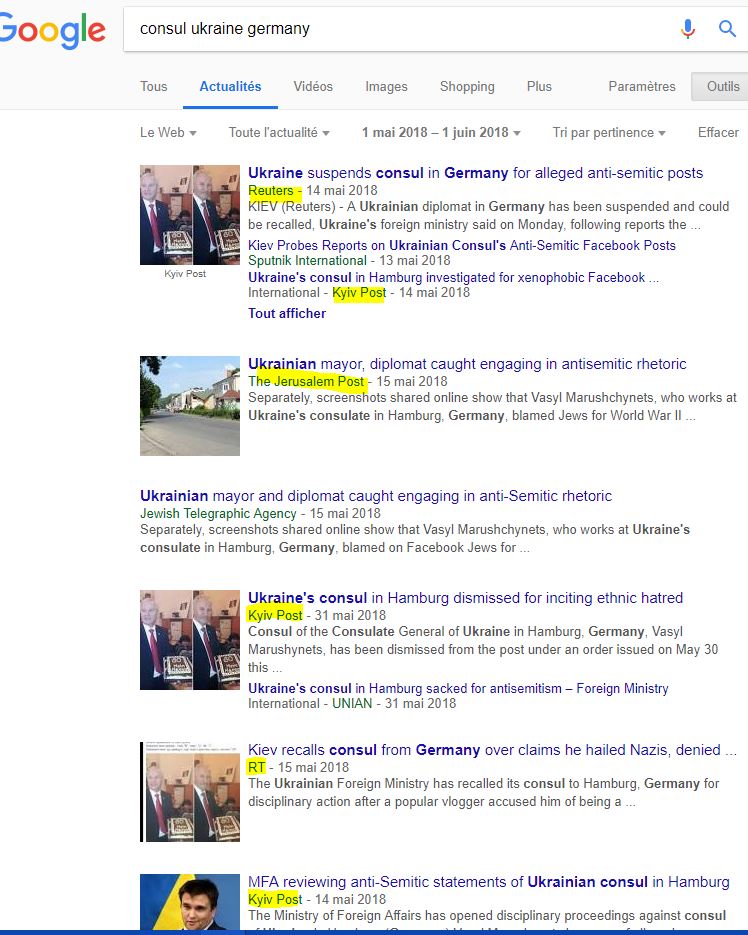Click the RT source label
The width and height of the screenshot is (748, 935).
(x=256, y=767)
